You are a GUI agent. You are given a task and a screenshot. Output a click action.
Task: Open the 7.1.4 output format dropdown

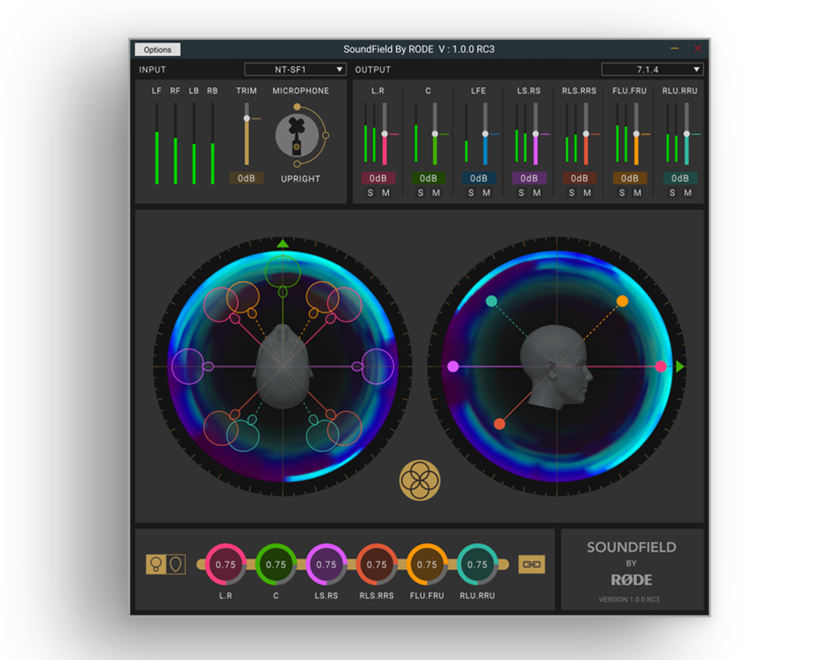tap(652, 70)
